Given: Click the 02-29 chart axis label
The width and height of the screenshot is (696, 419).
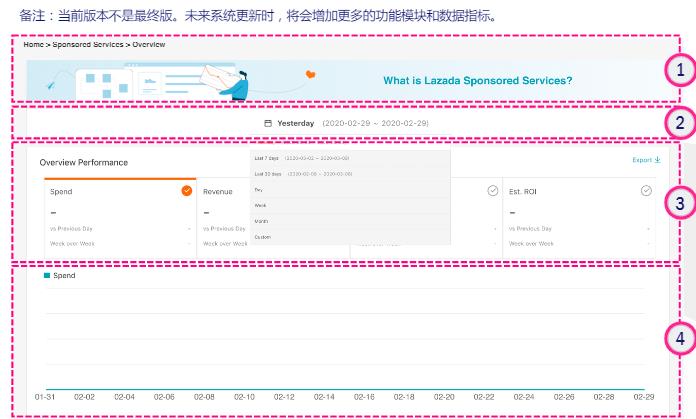Looking at the screenshot, I should pos(644,397).
